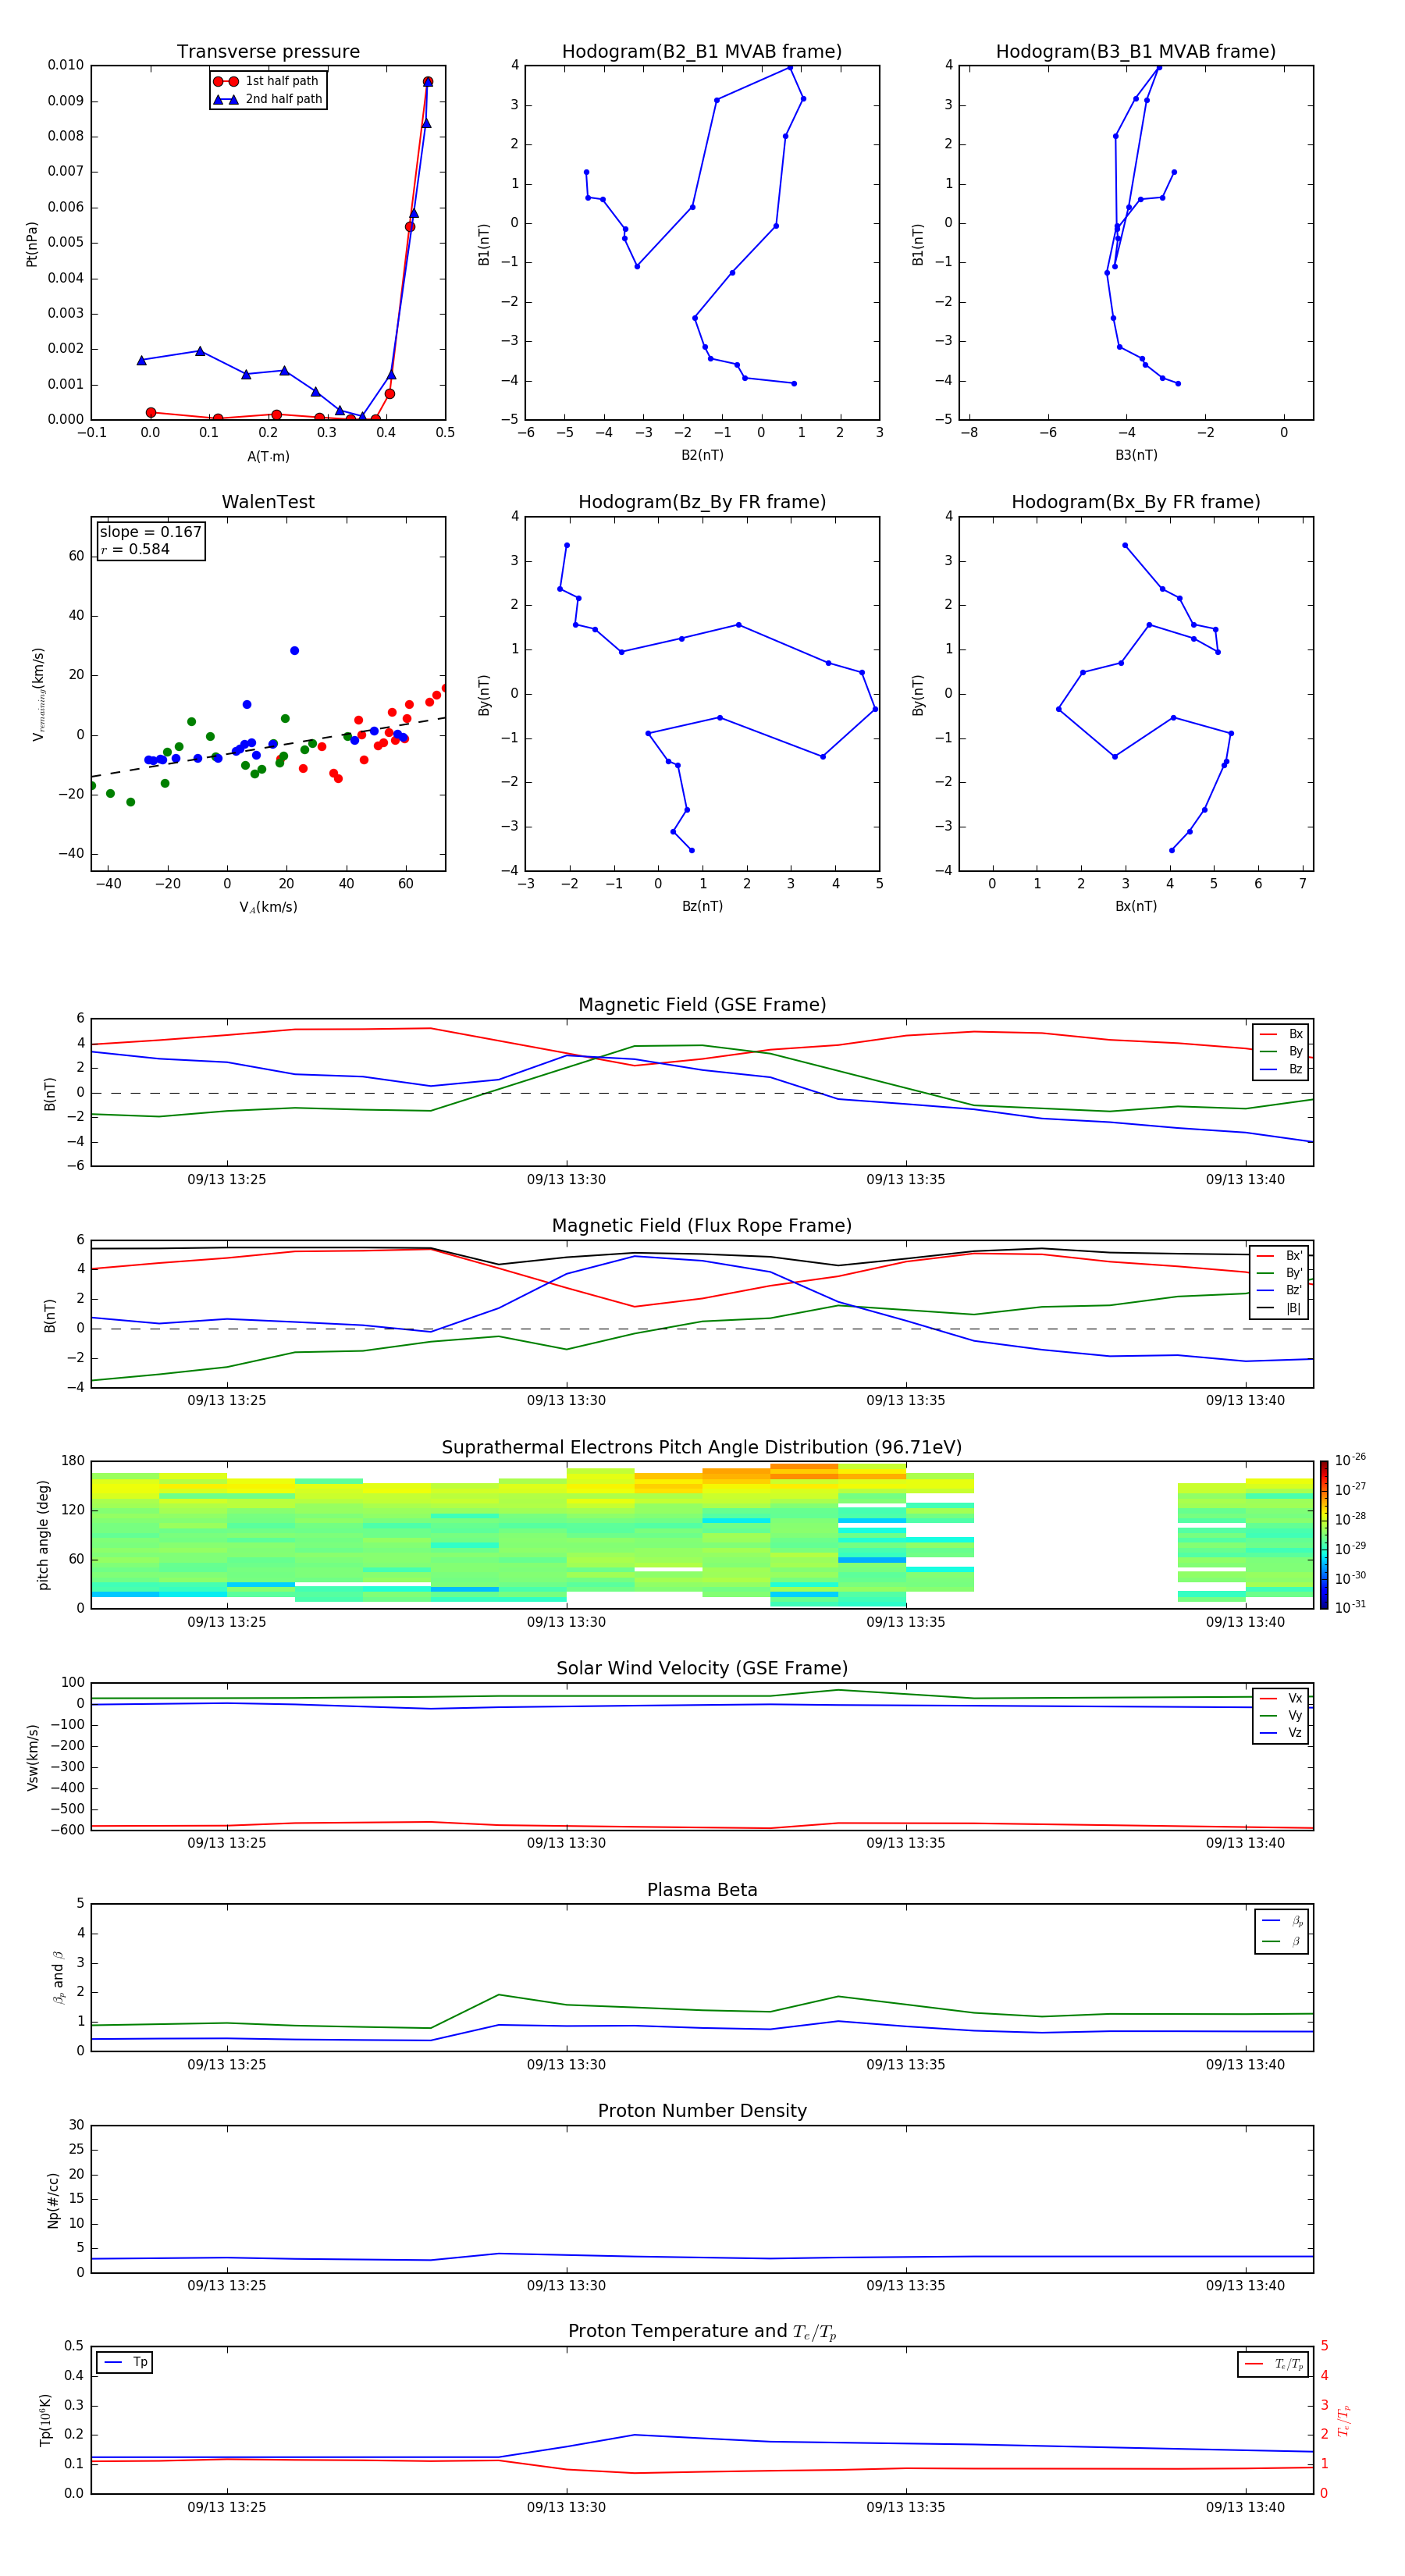This screenshot has width=1405, height=2576.
Task: Click the 09/13 13:30 tick in GSE panel
Action: pyautogui.click(x=566, y=1180)
